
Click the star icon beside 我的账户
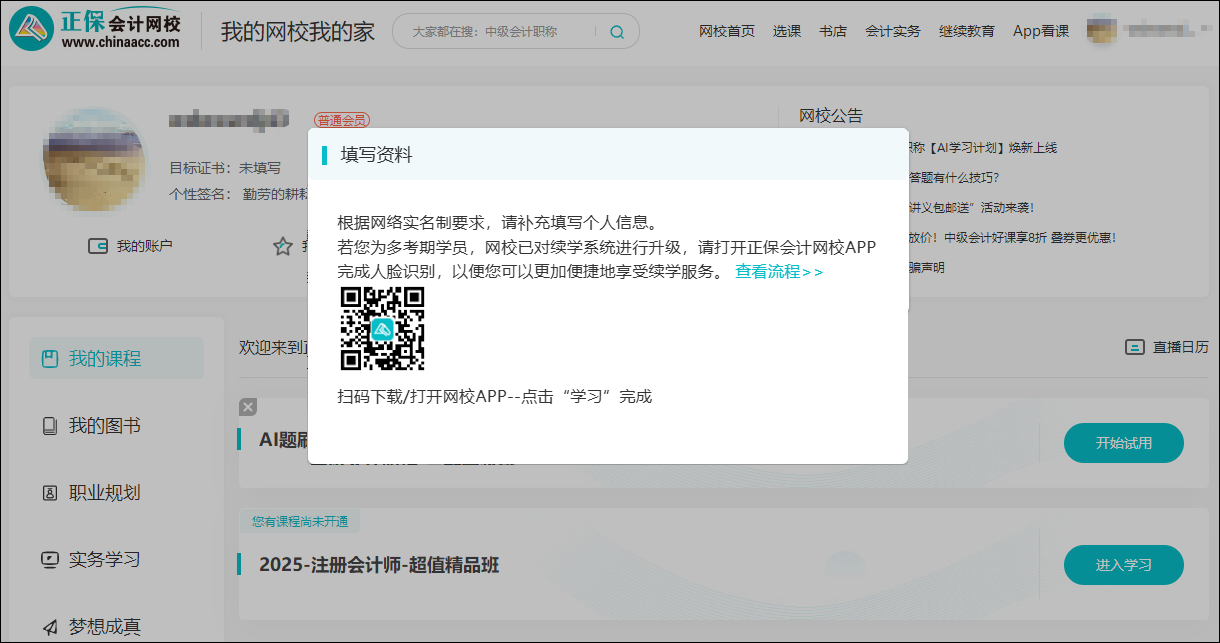pyautogui.click(x=283, y=246)
